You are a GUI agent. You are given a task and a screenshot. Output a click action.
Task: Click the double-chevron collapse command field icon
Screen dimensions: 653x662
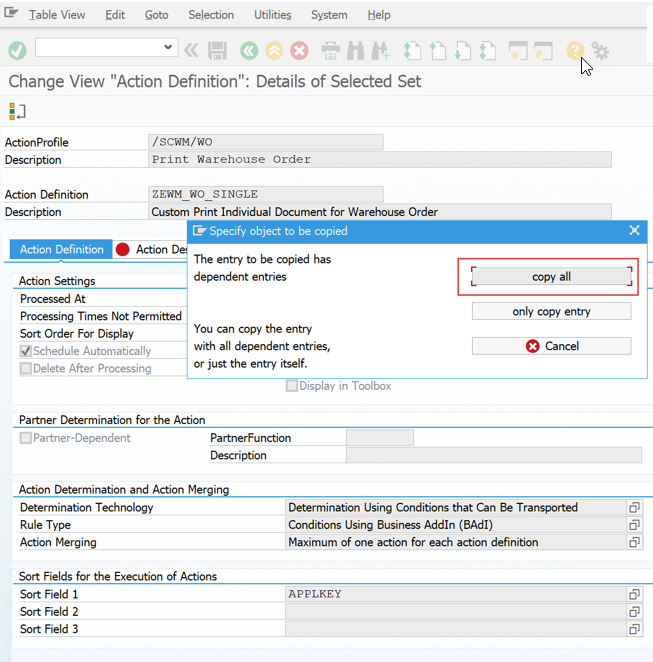[191, 51]
